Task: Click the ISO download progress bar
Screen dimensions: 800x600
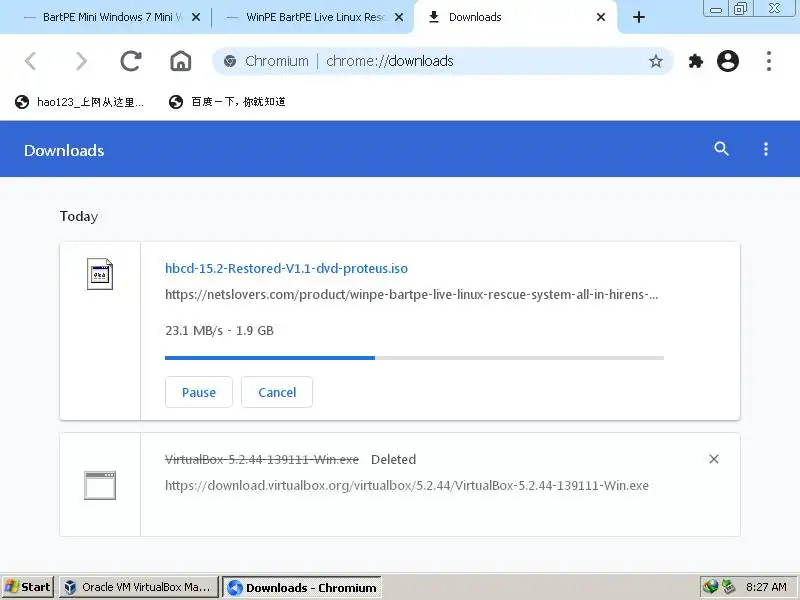Action: (x=414, y=358)
